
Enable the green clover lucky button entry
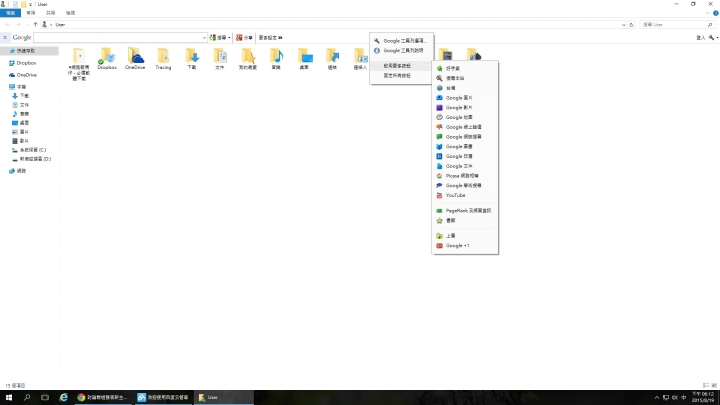pyautogui.click(x=465, y=68)
